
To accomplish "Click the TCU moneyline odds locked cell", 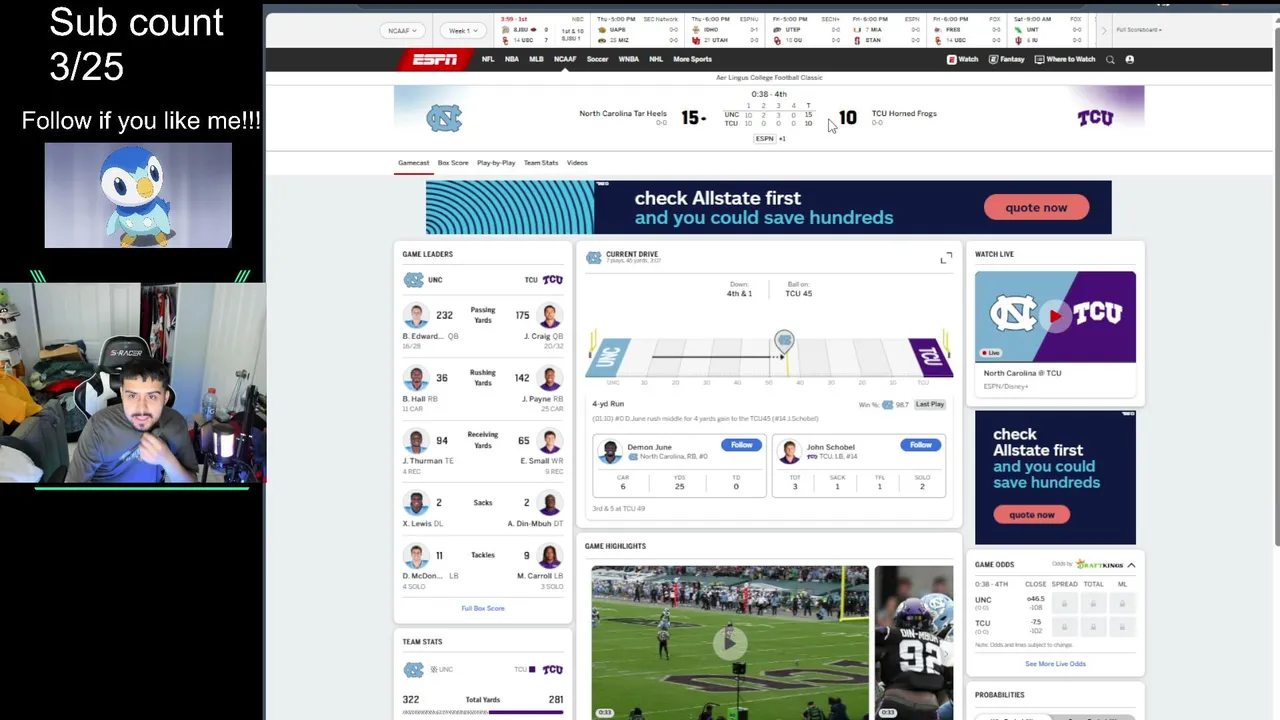I will click(x=1122, y=627).
